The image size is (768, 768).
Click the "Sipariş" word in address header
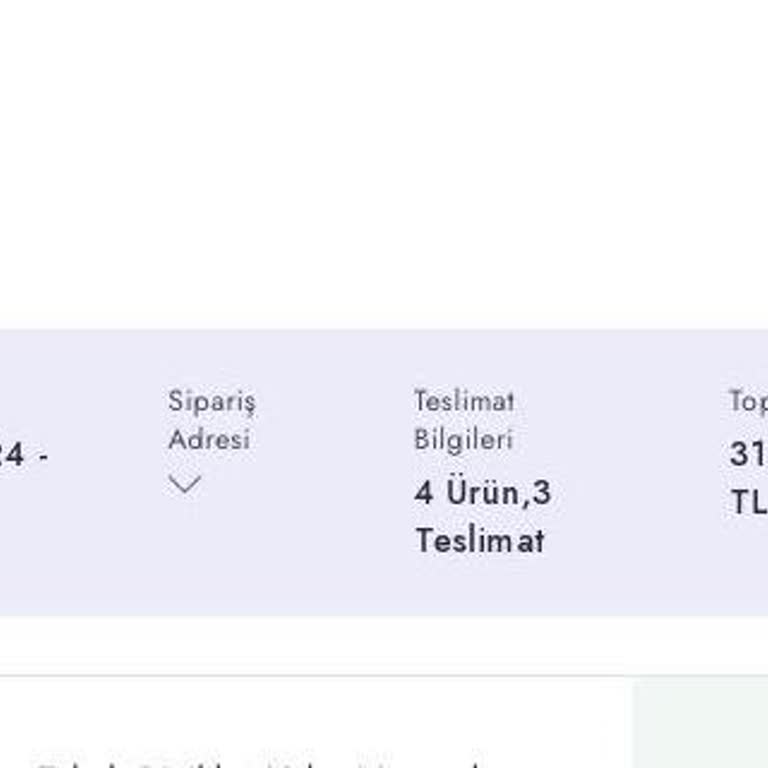click(x=211, y=401)
